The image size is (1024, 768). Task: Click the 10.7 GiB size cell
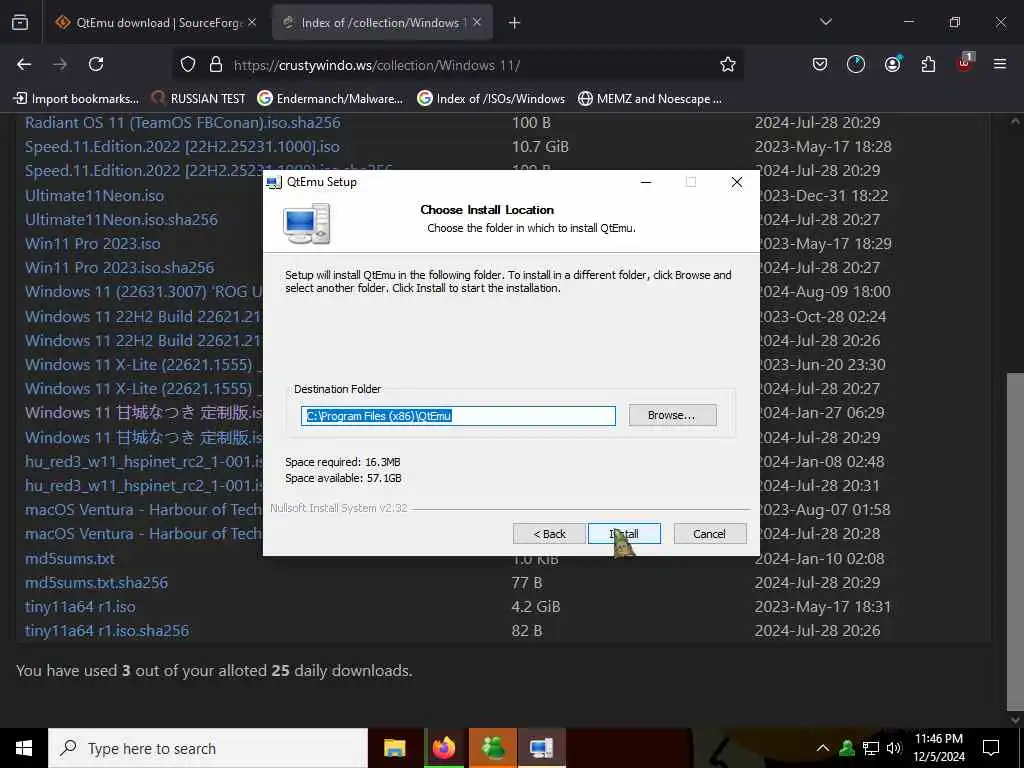[540, 147]
